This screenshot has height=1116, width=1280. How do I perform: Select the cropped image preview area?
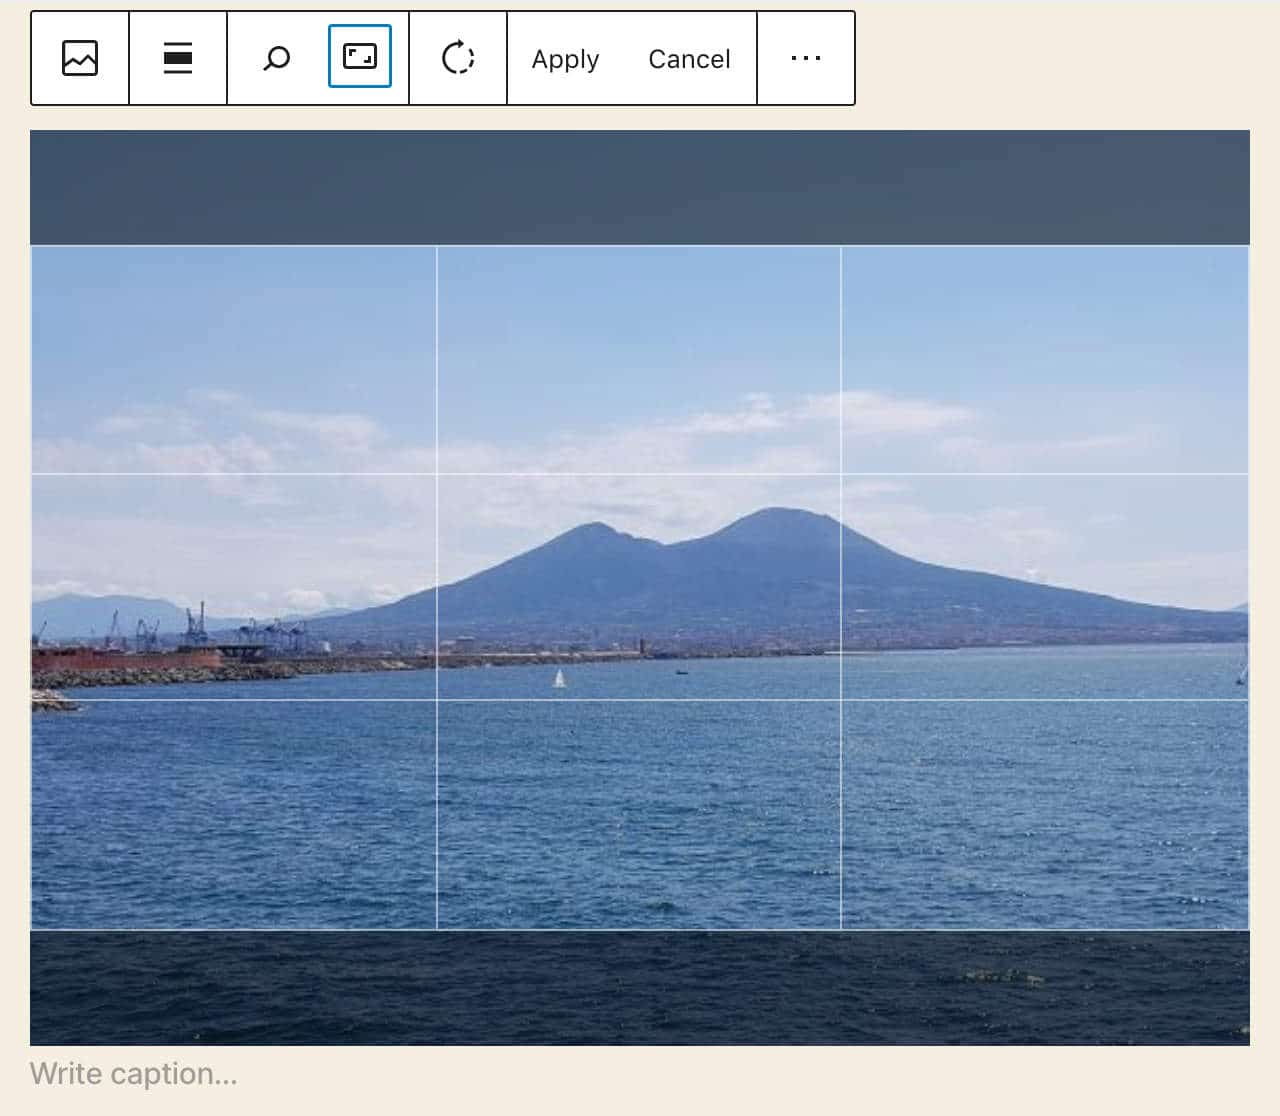click(640, 588)
